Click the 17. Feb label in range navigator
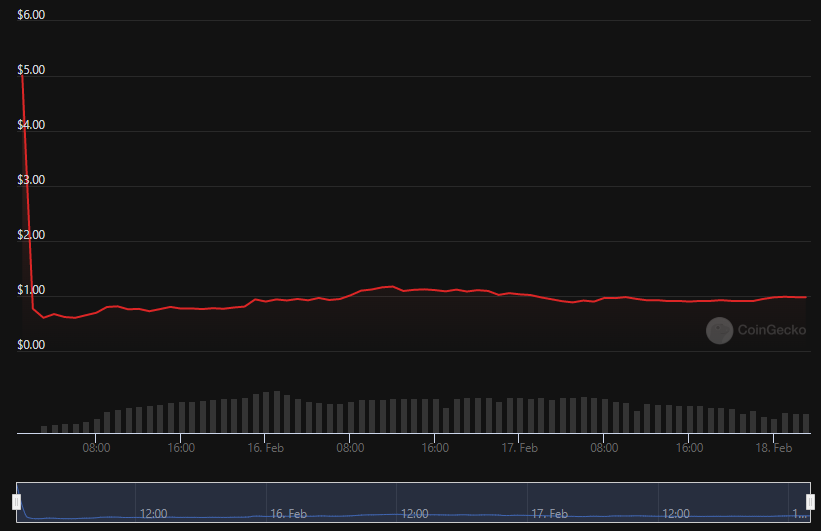821x531 pixels. click(x=550, y=514)
